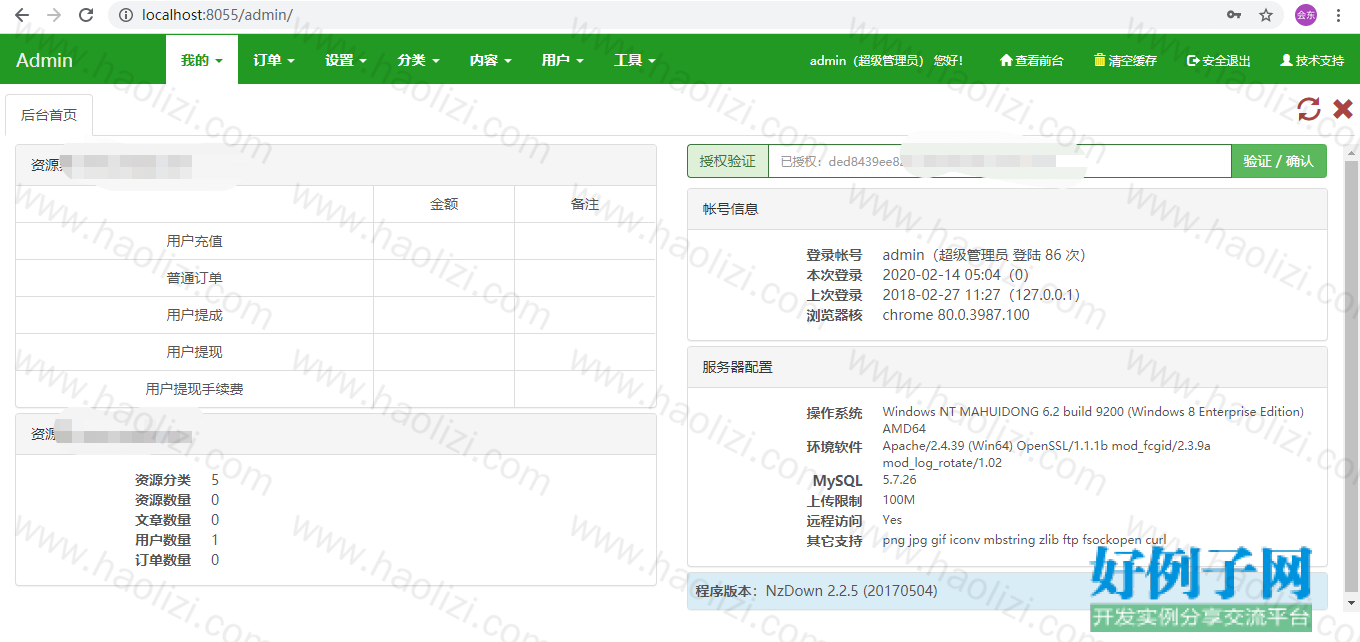Screen dimensions: 1360x642
Task: Bookmark this page with star icon
Action: tap(1266, 15)
